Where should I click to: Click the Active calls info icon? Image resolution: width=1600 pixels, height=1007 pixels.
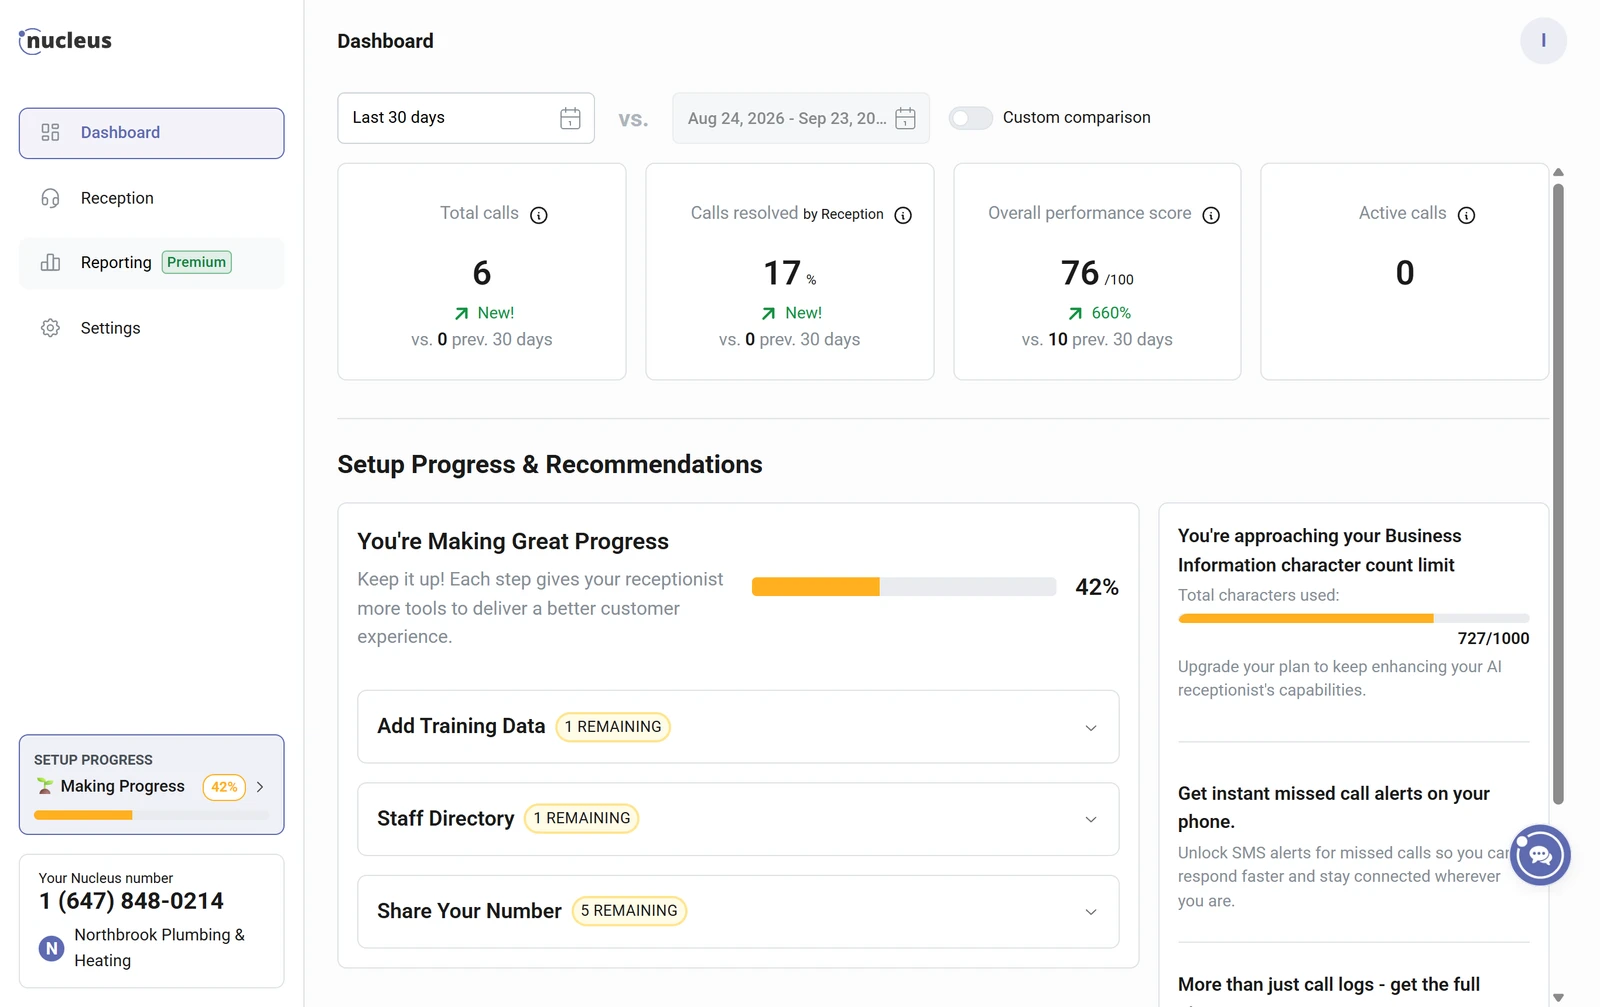1466,215
